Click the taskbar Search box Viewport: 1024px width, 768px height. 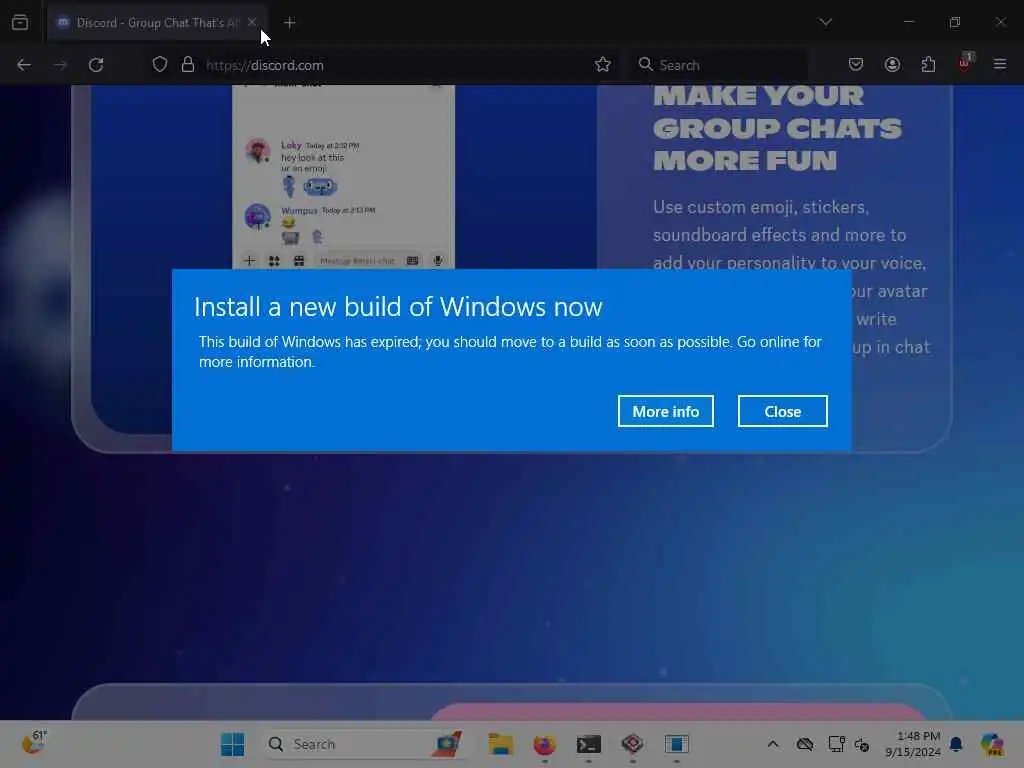364,744
